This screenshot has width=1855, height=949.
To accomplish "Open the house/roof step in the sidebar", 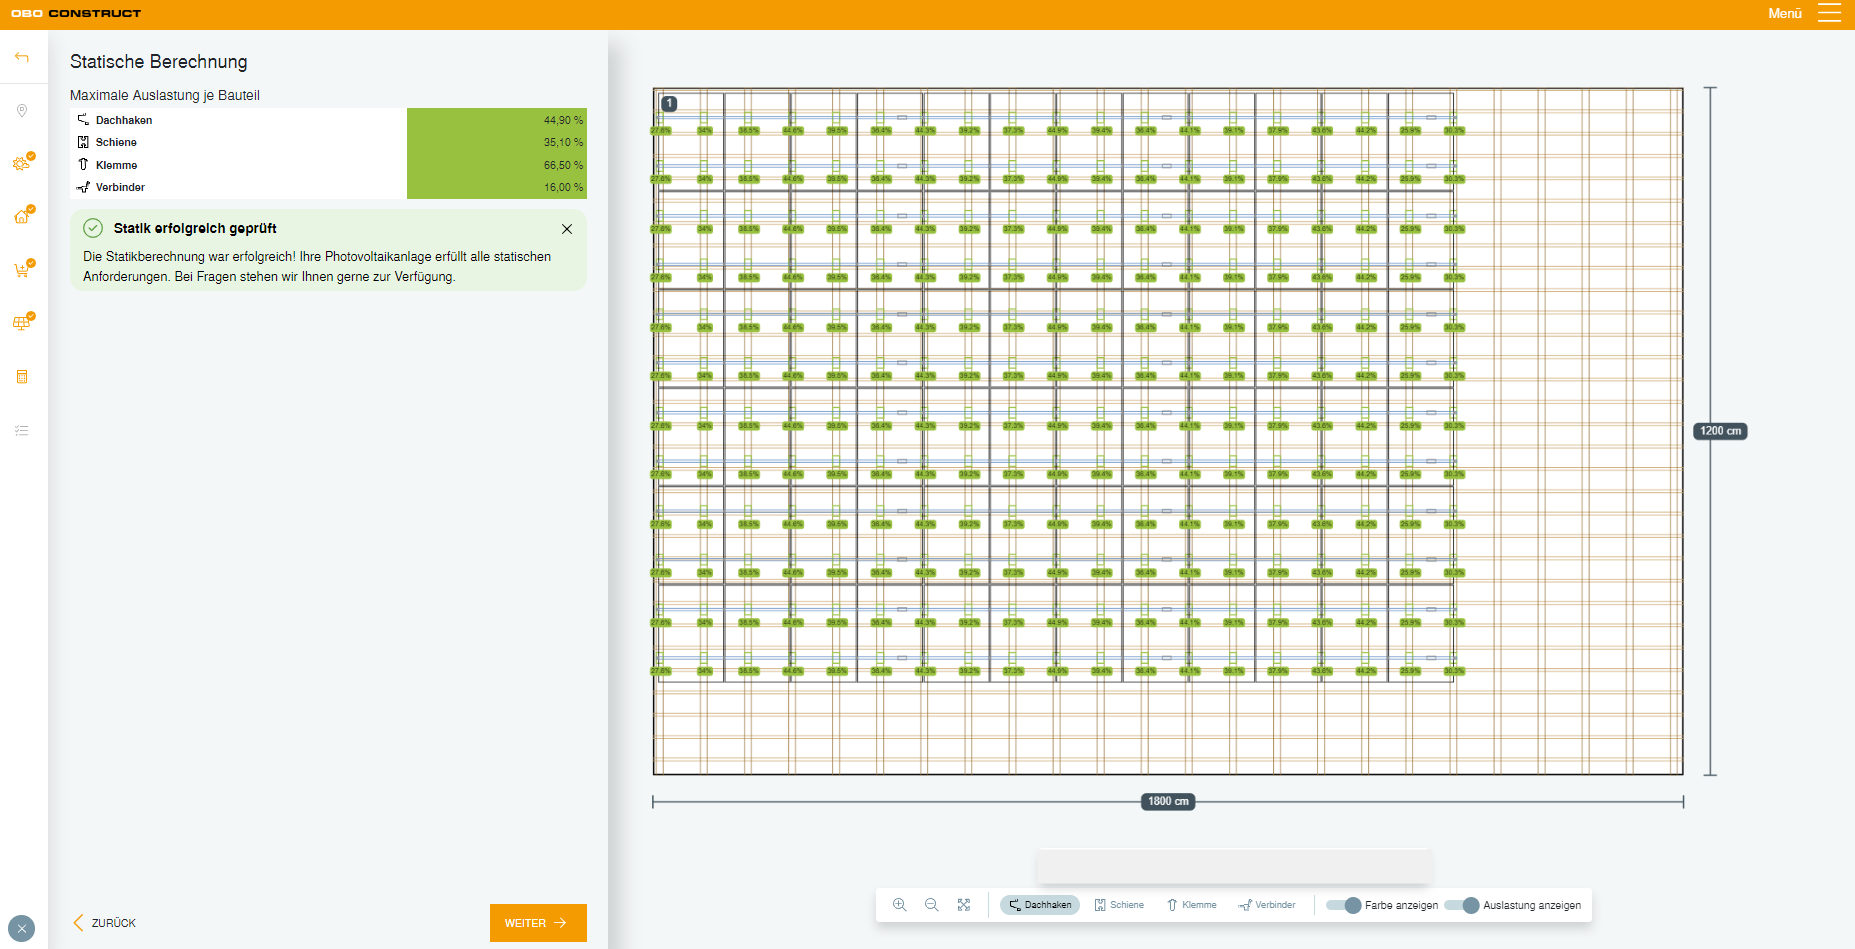I will (22, 216).
